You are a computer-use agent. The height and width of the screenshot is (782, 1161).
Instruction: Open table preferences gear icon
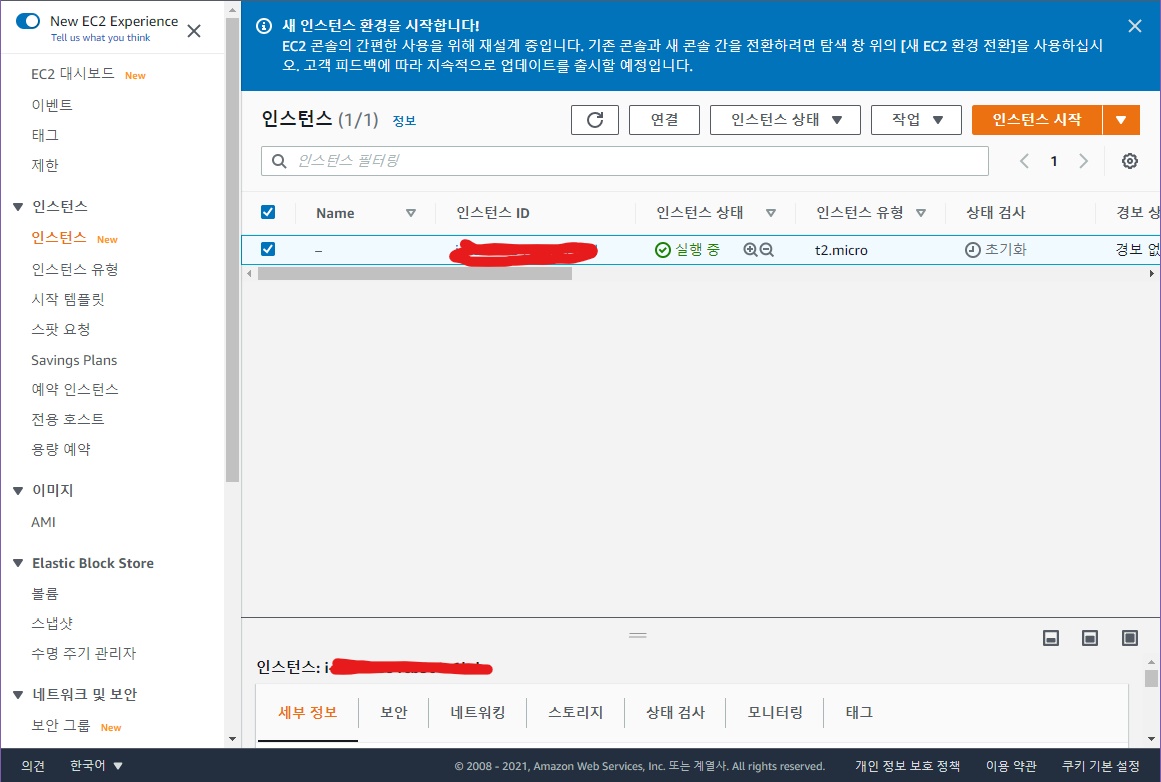[1129, 161]
